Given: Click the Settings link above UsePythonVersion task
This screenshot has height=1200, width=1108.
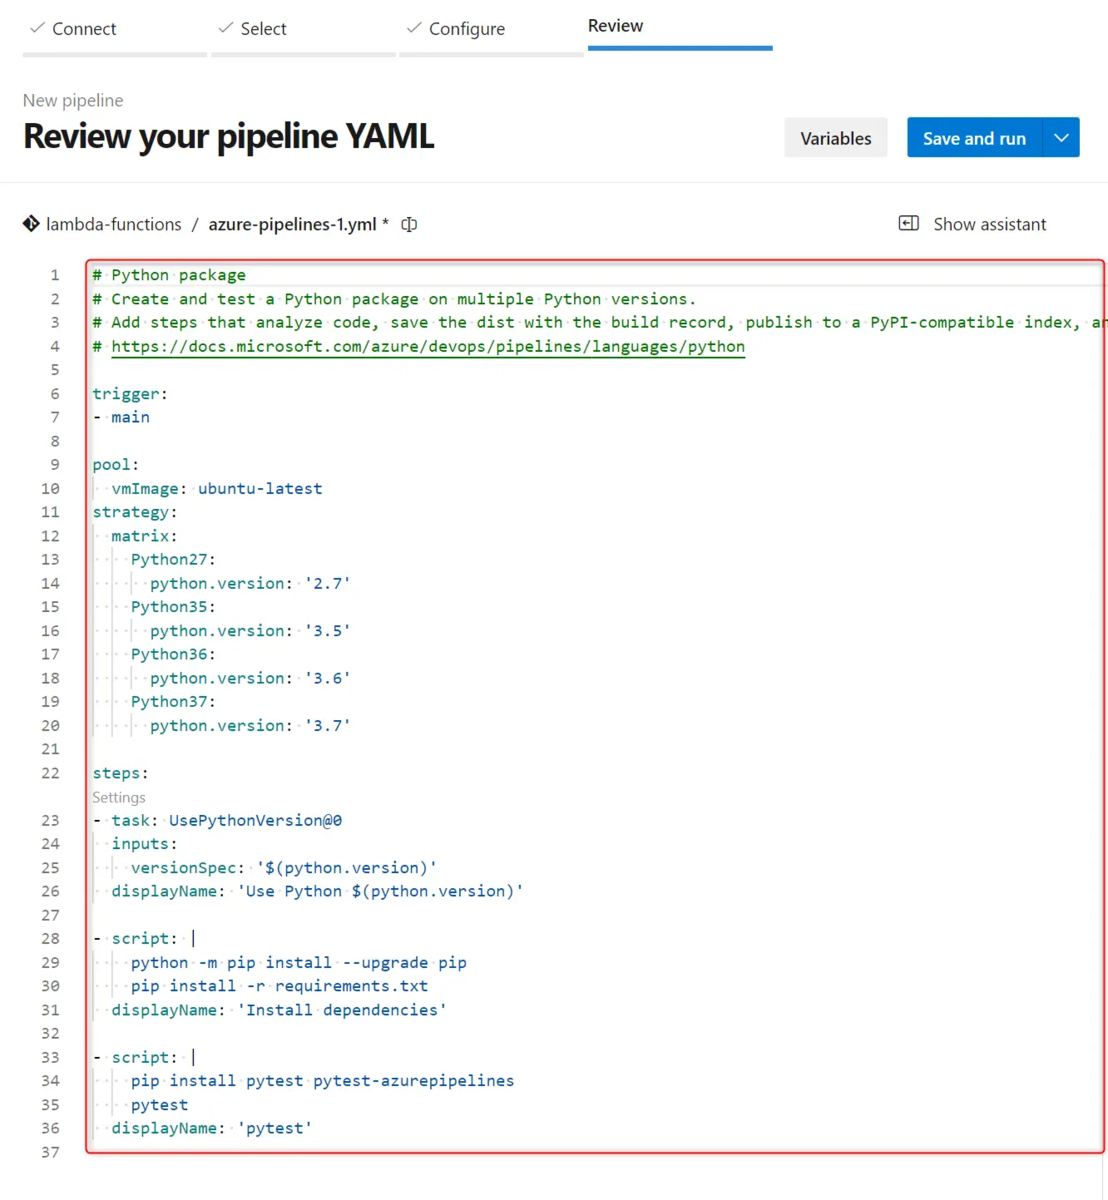Looking at the screenshot, I should 119,797.
